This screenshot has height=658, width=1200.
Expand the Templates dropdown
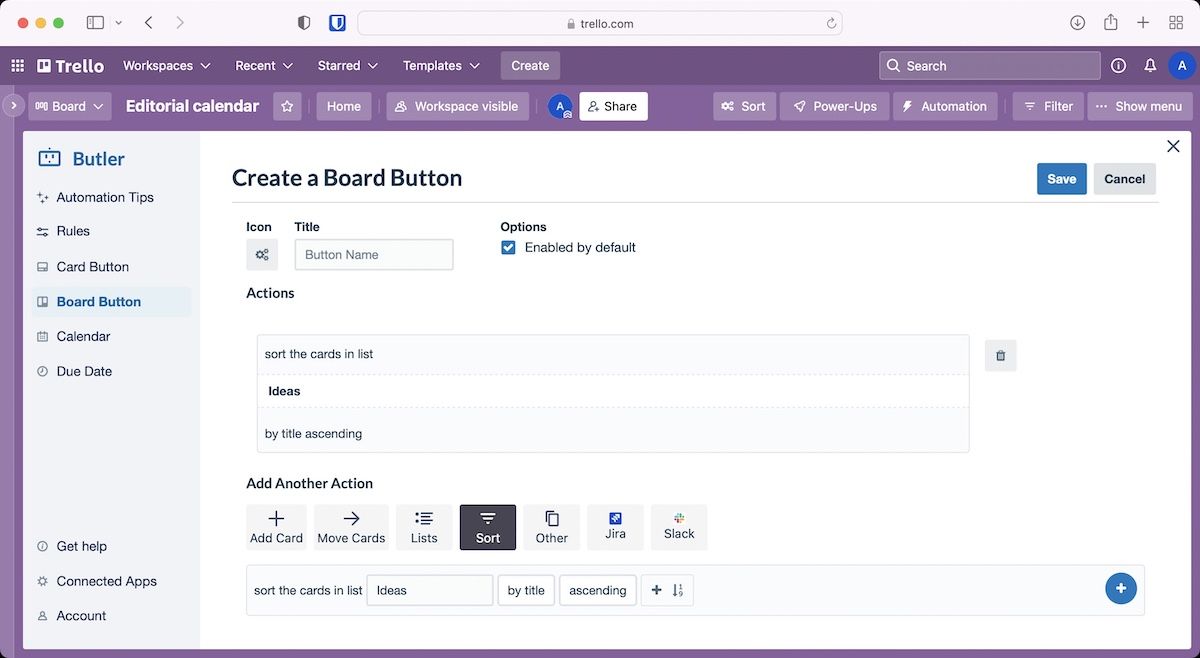tap(441, 66)
